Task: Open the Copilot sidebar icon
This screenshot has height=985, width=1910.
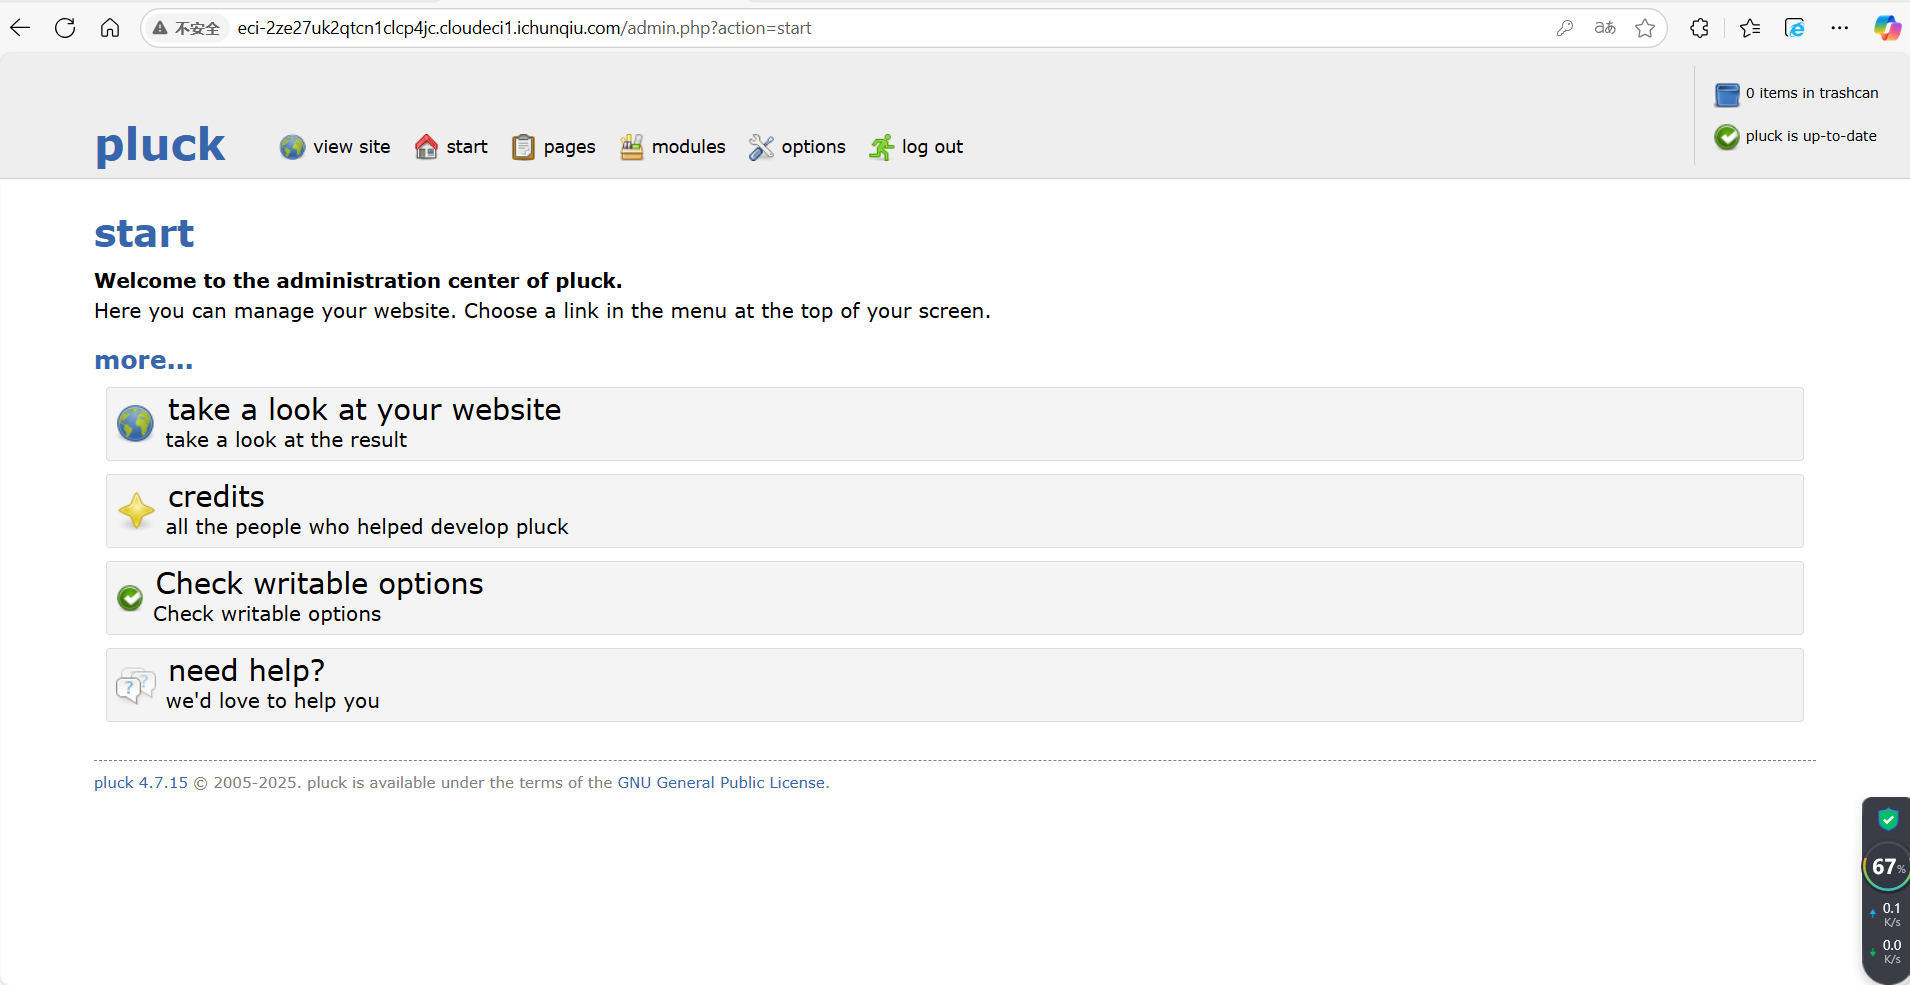Action: 1887,28
